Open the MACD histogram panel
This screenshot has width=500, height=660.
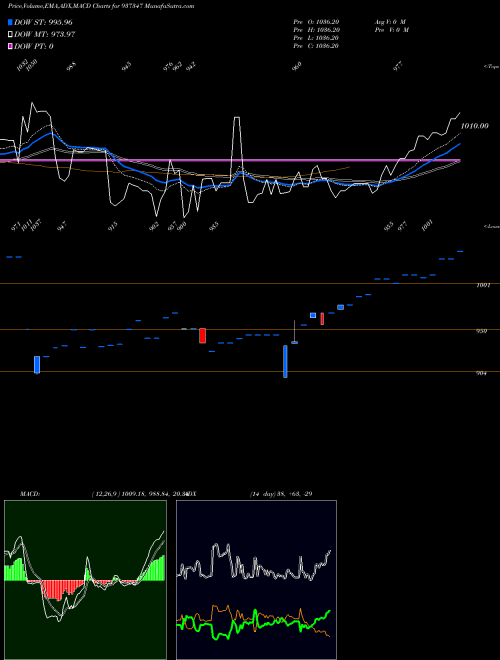[85, 580]
